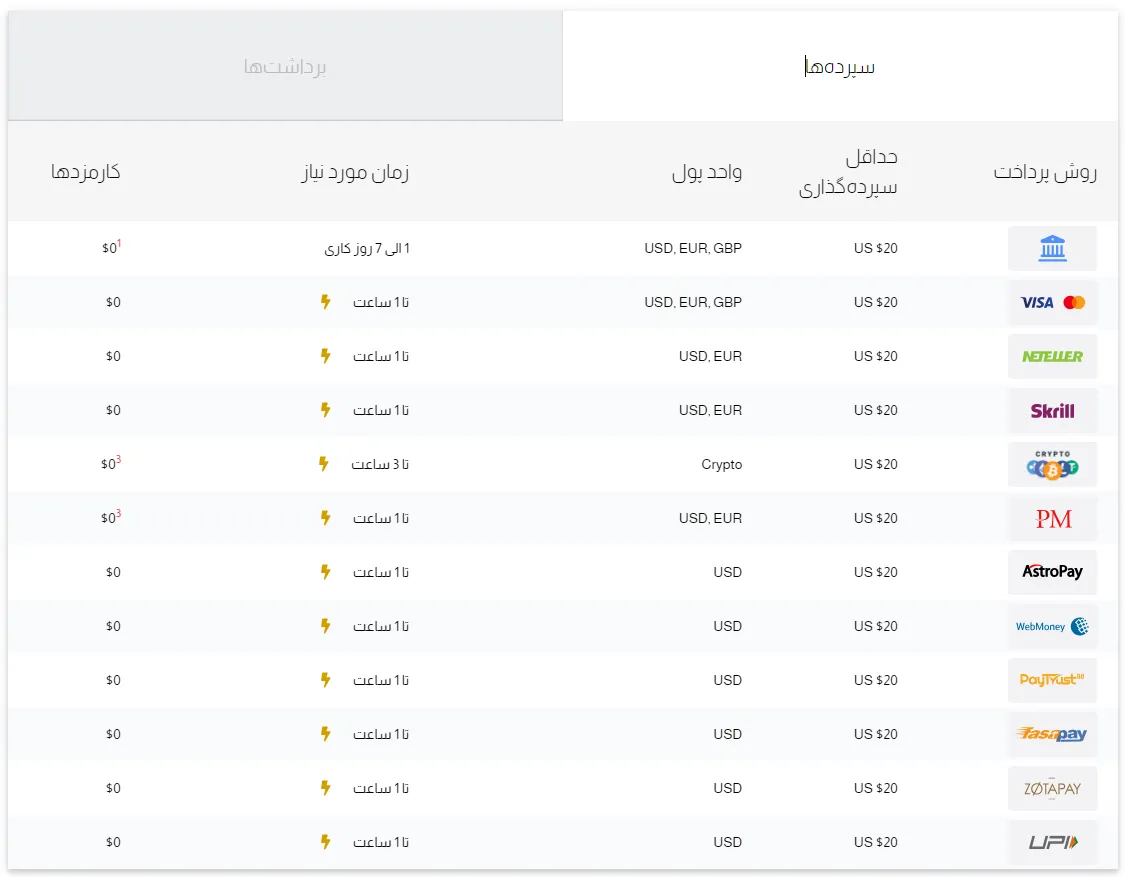
Task: Click the FasaPay logo
Action: click(x=1052, y=734)
